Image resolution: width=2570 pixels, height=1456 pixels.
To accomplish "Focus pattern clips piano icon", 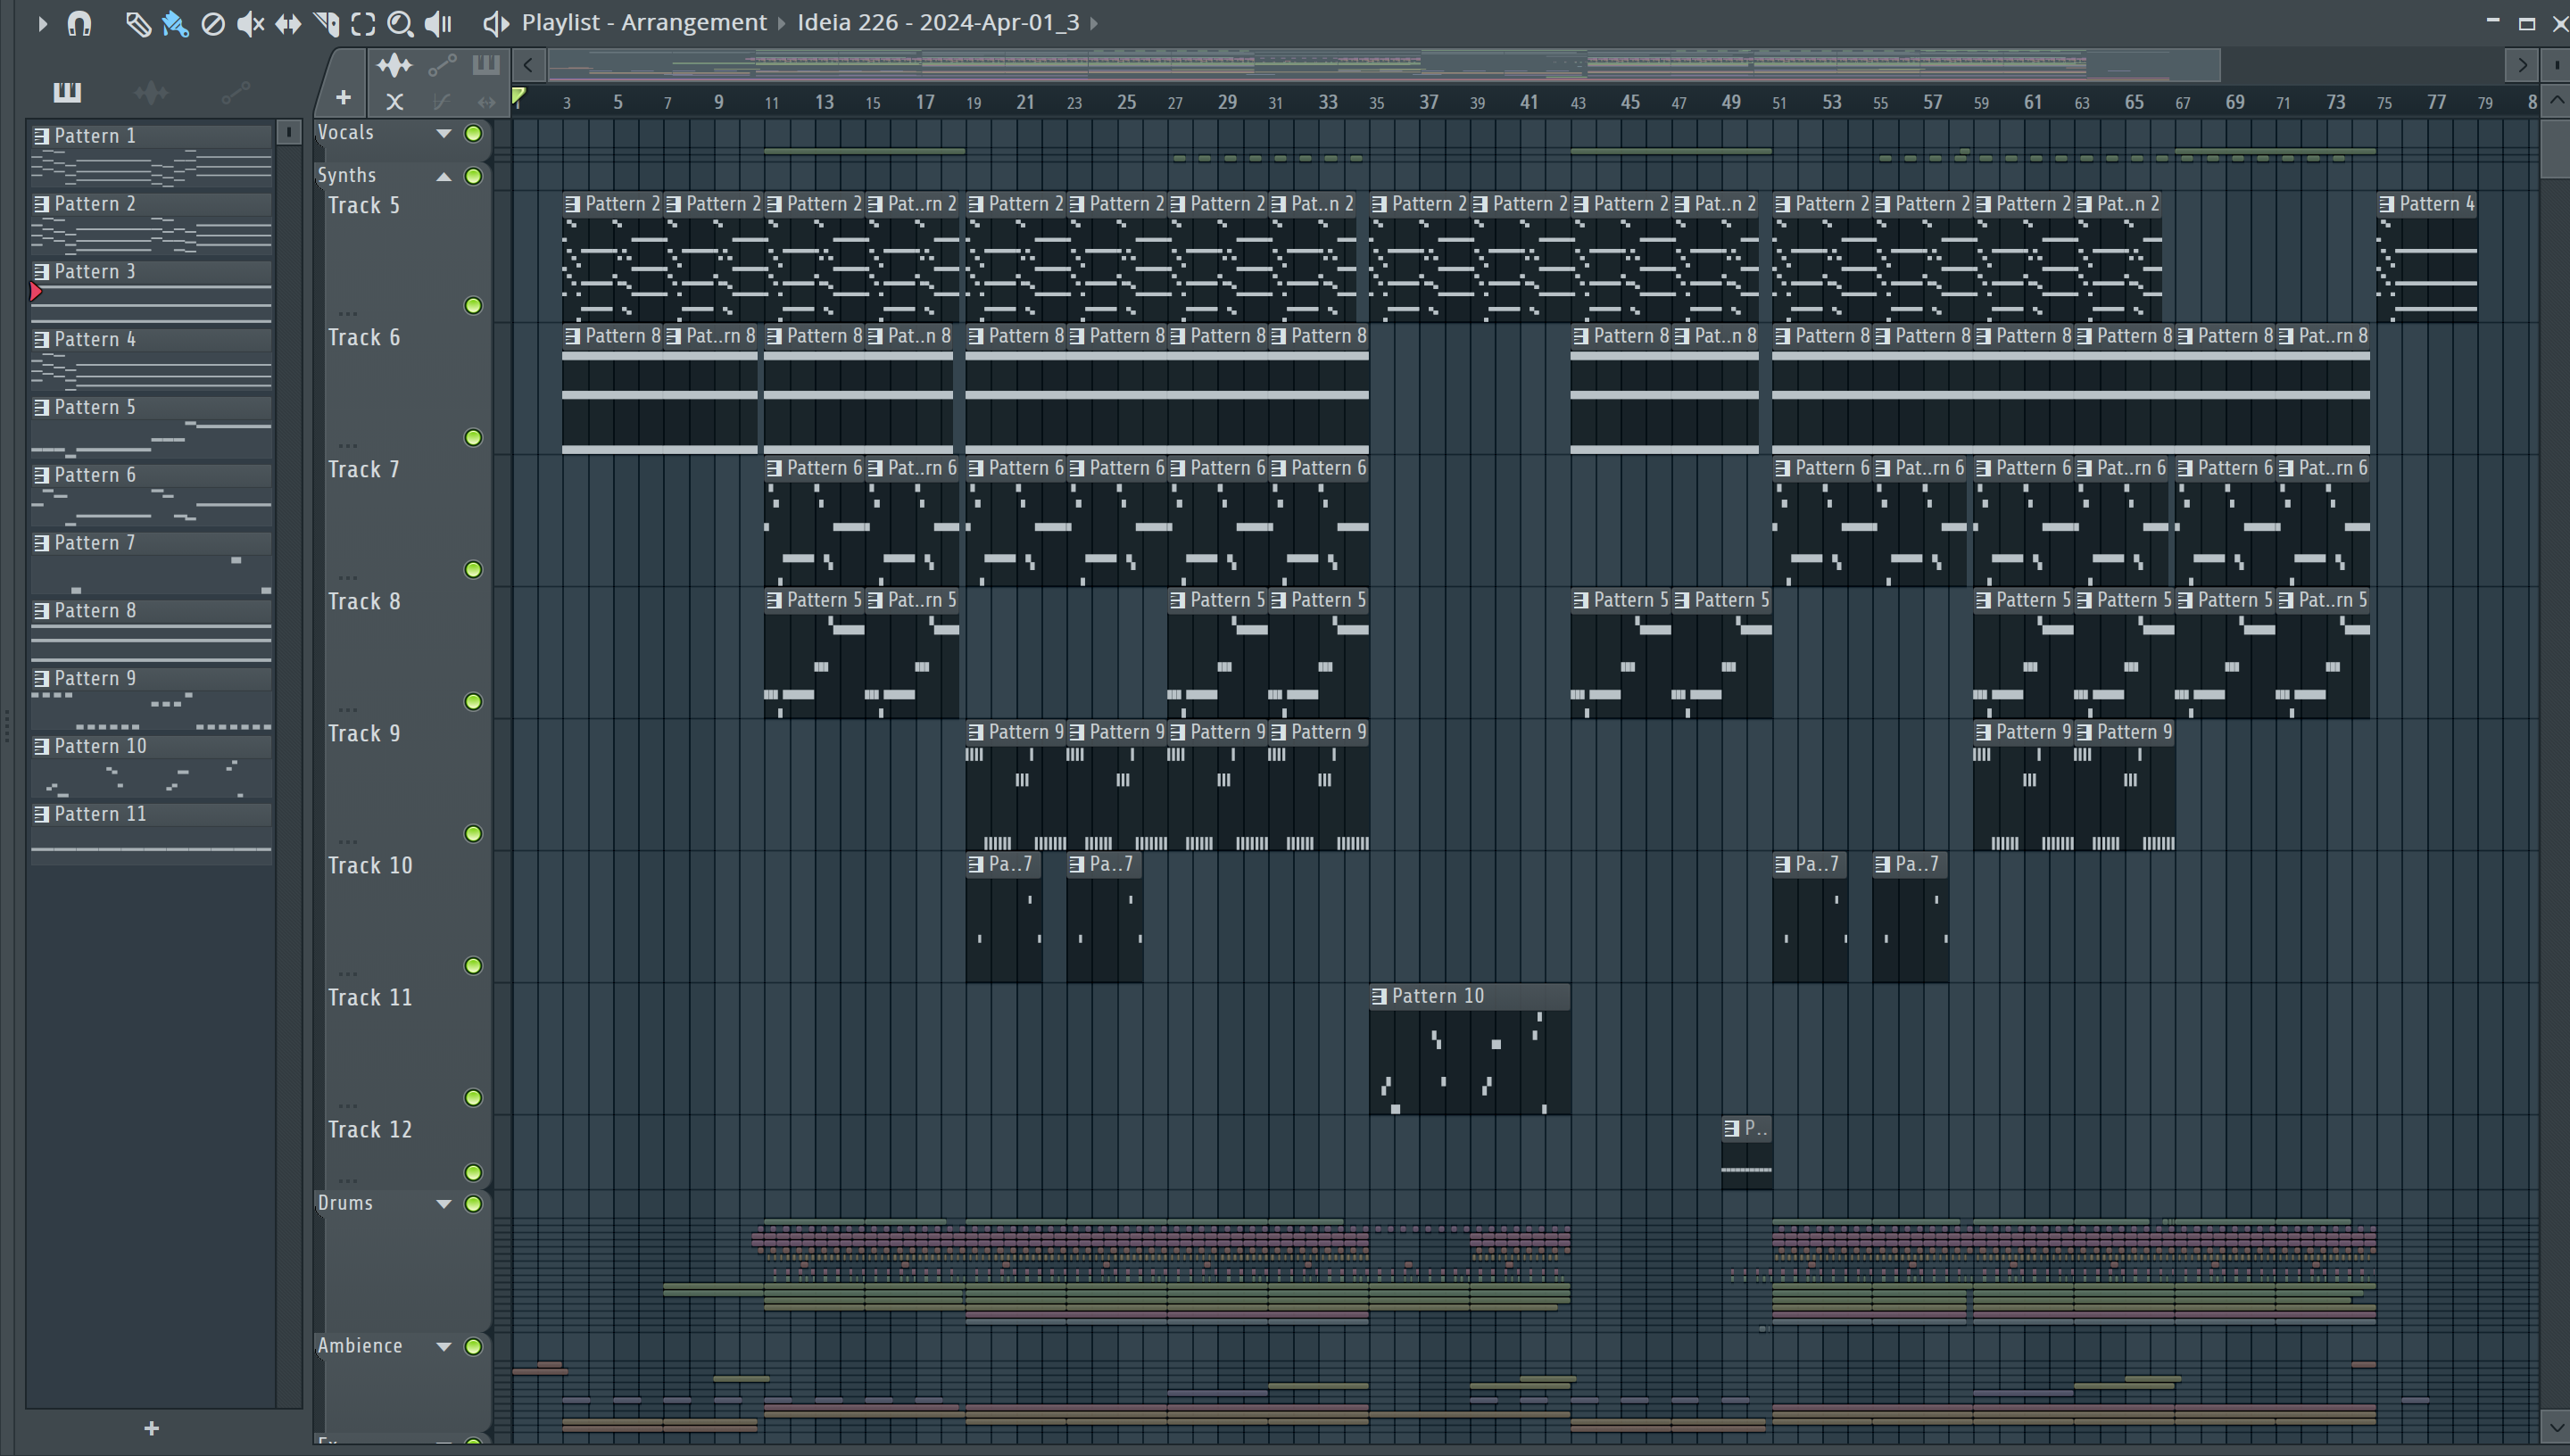I will (x=486, y=66).
